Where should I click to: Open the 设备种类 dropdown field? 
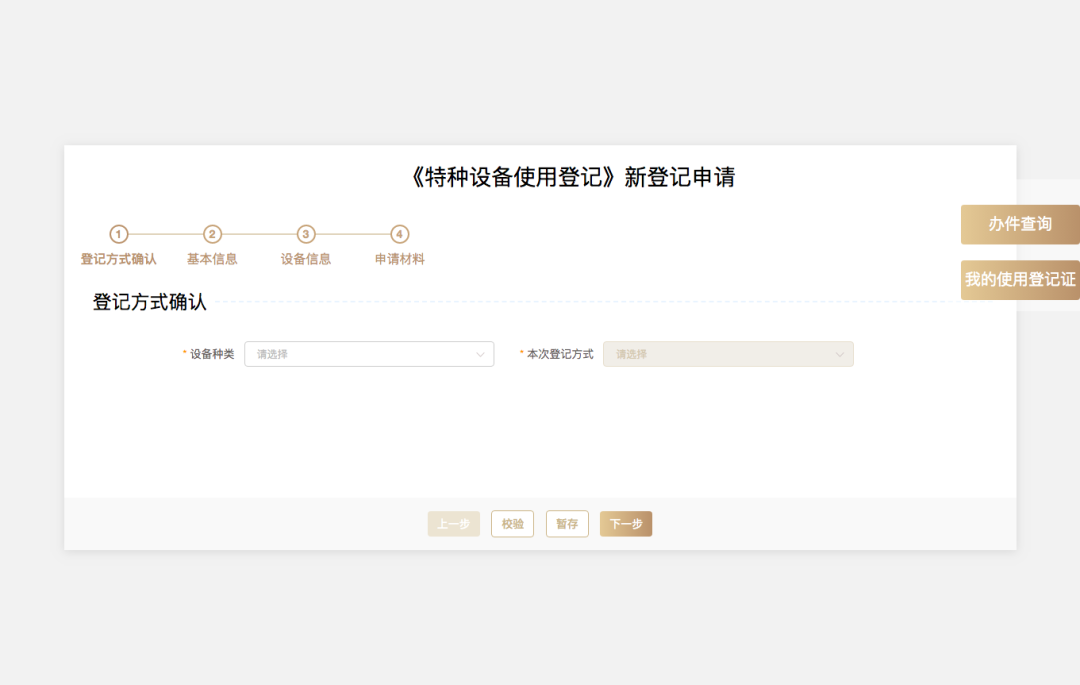(360, 354)
